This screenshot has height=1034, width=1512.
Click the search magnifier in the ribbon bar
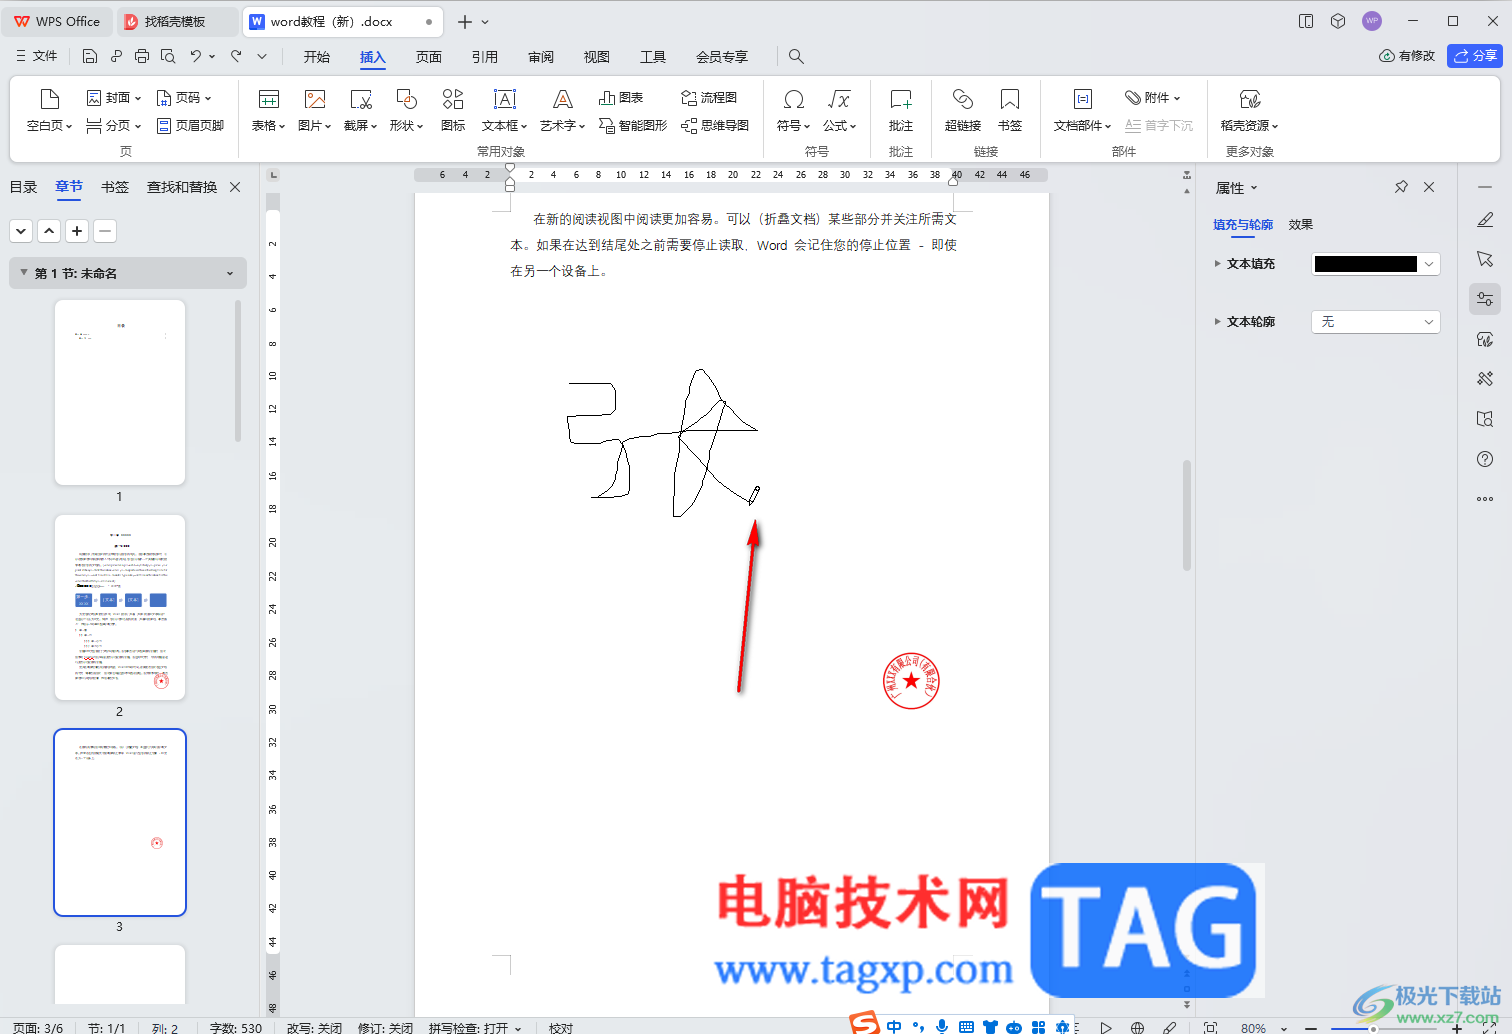(796, 56)
